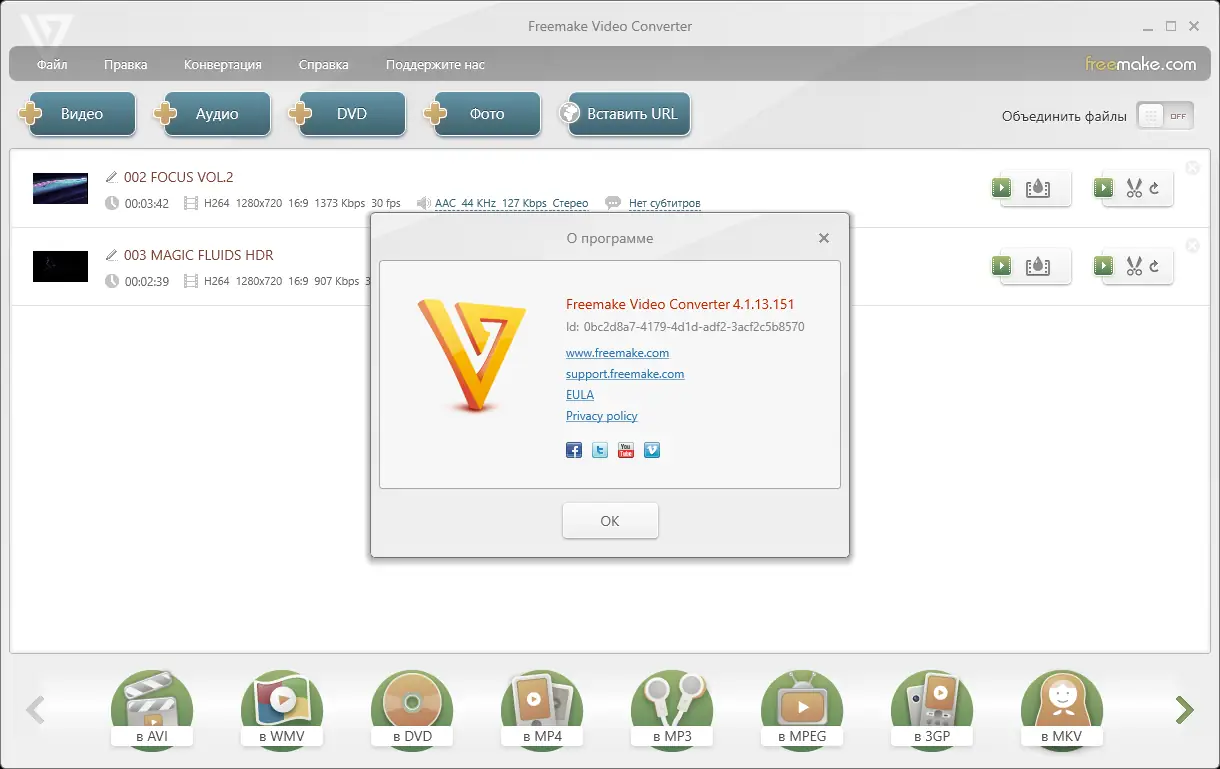Image resolution: width=1220 pixels, height=769 pixels.
Task: Convert to 3GP format
Action: pos(932,711)
